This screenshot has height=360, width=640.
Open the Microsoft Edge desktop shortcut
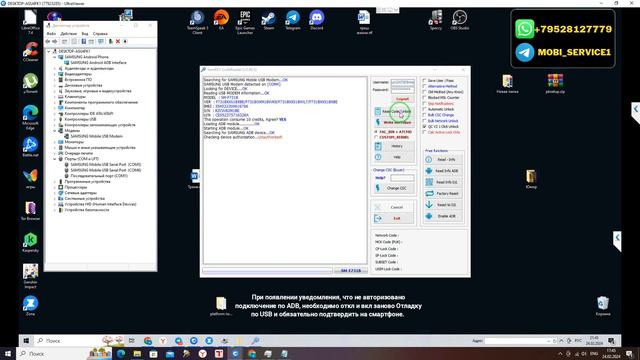tap(30, 118)
